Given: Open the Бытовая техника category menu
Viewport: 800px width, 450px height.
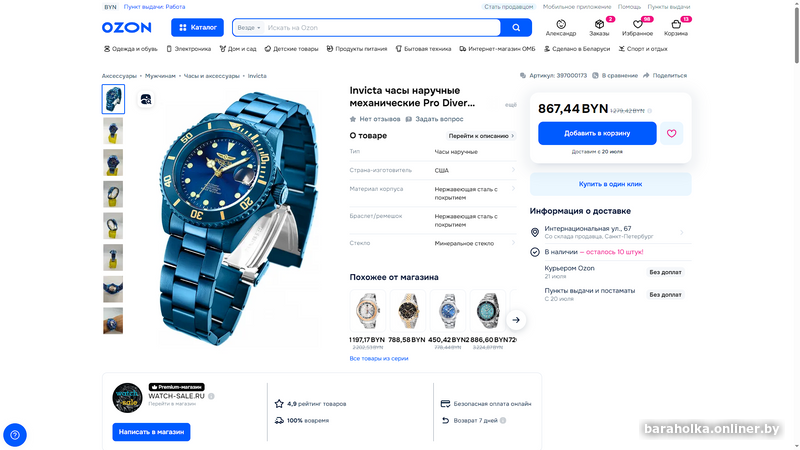Looking at the screenshot, I should tap(423, 49).
